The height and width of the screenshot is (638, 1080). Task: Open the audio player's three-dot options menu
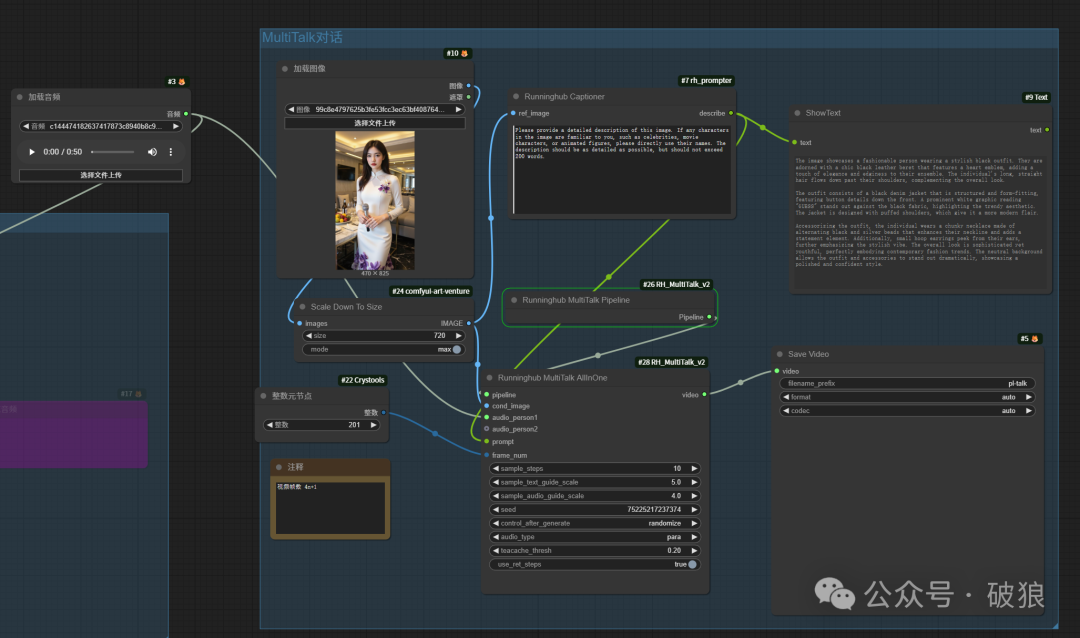click(171, 152)
